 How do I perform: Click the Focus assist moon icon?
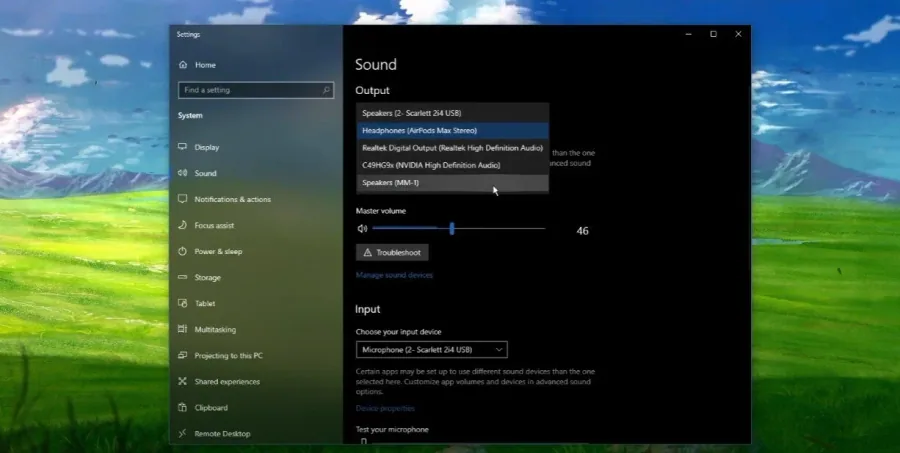coord(183,225)
